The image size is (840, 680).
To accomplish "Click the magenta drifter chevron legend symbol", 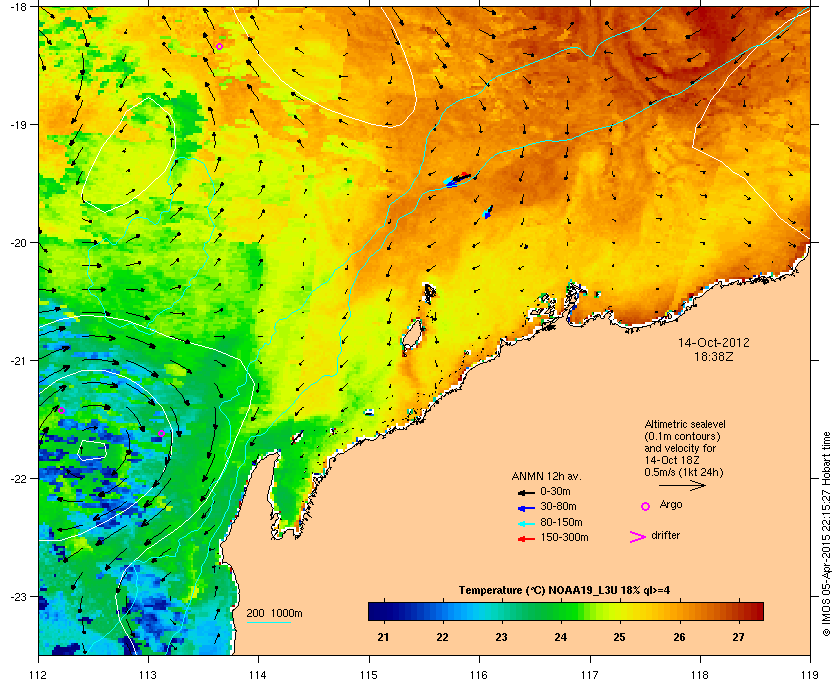I will (638, 537).
